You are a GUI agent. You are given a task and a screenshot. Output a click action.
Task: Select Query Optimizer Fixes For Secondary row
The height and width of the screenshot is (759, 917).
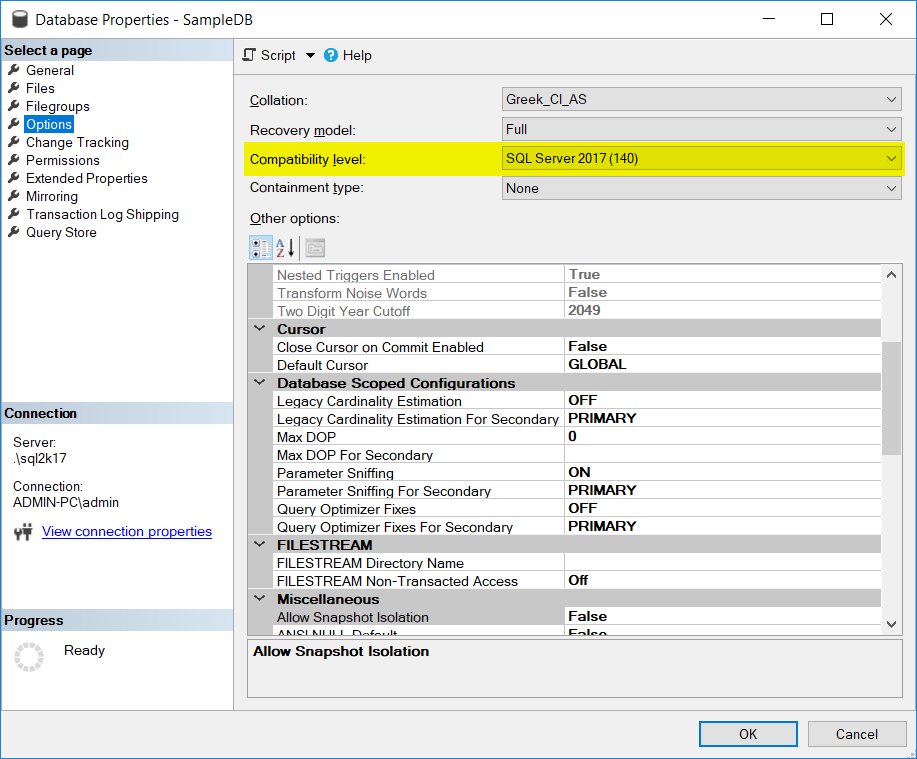click(x=577, y=527)
